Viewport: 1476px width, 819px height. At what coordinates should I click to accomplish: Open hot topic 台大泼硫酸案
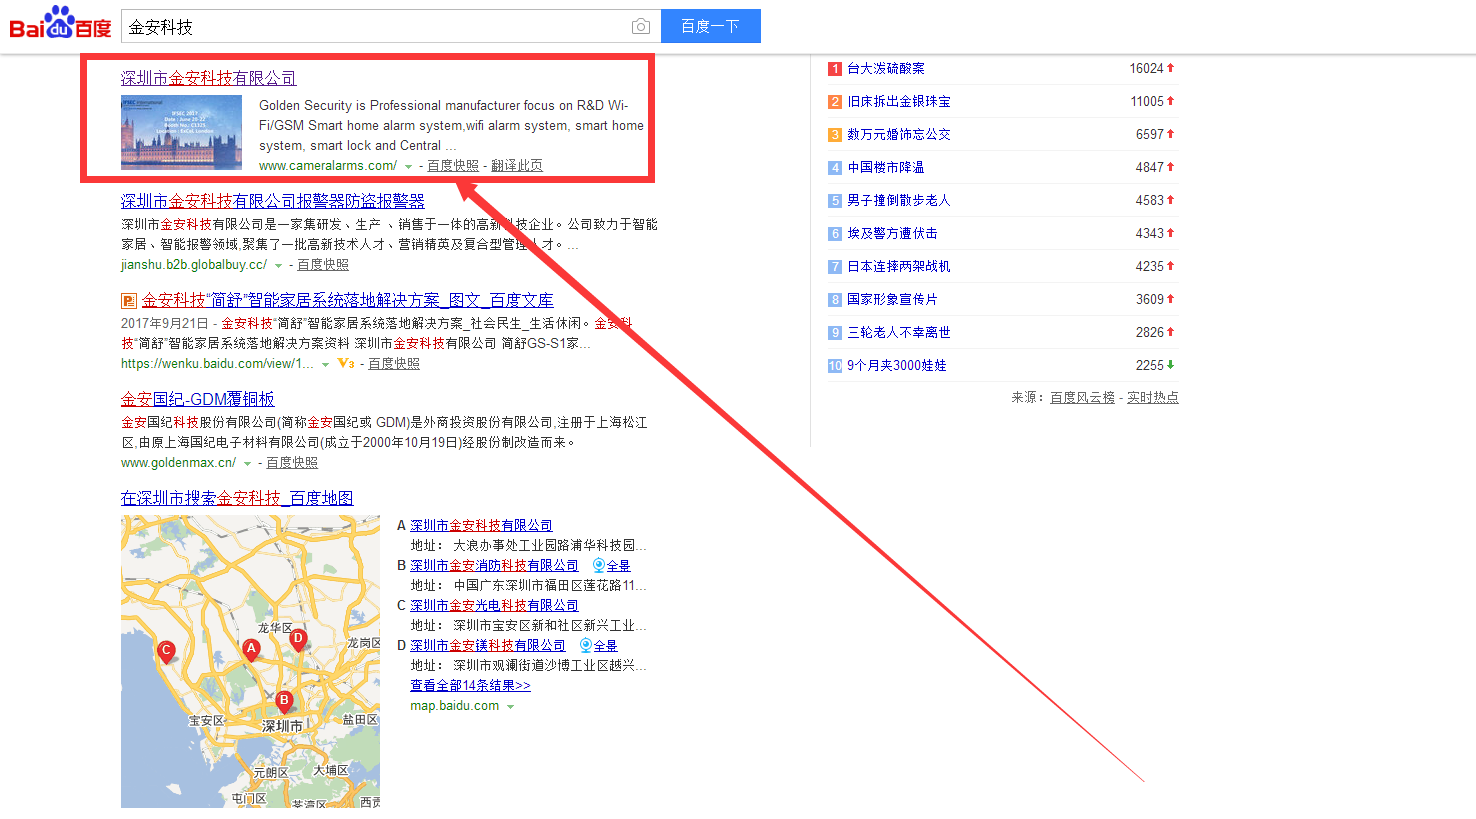point(886,68)
